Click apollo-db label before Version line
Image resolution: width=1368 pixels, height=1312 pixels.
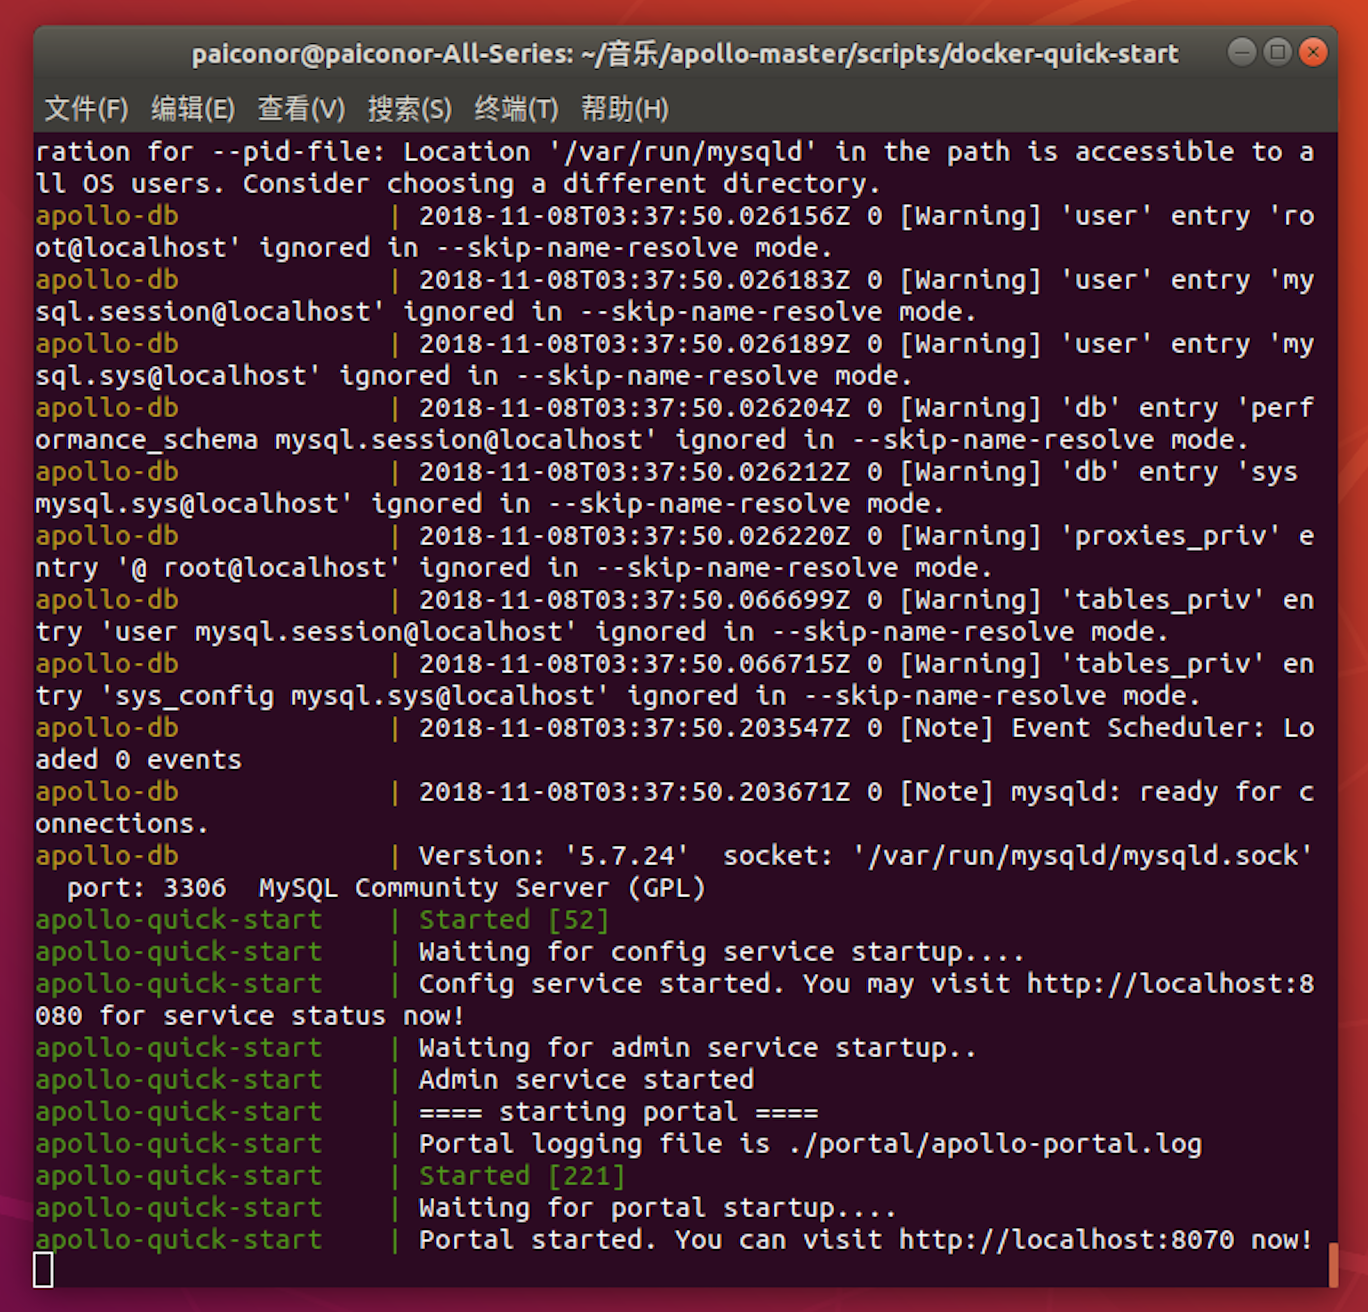[x=107, y=856]
